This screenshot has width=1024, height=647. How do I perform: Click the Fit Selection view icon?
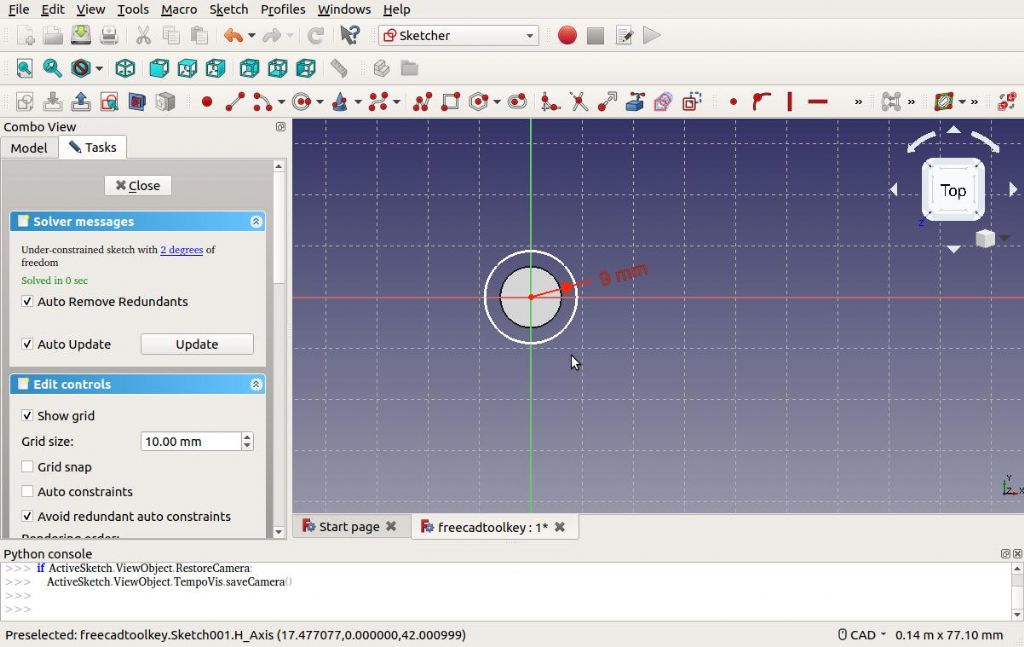(52, 68)
